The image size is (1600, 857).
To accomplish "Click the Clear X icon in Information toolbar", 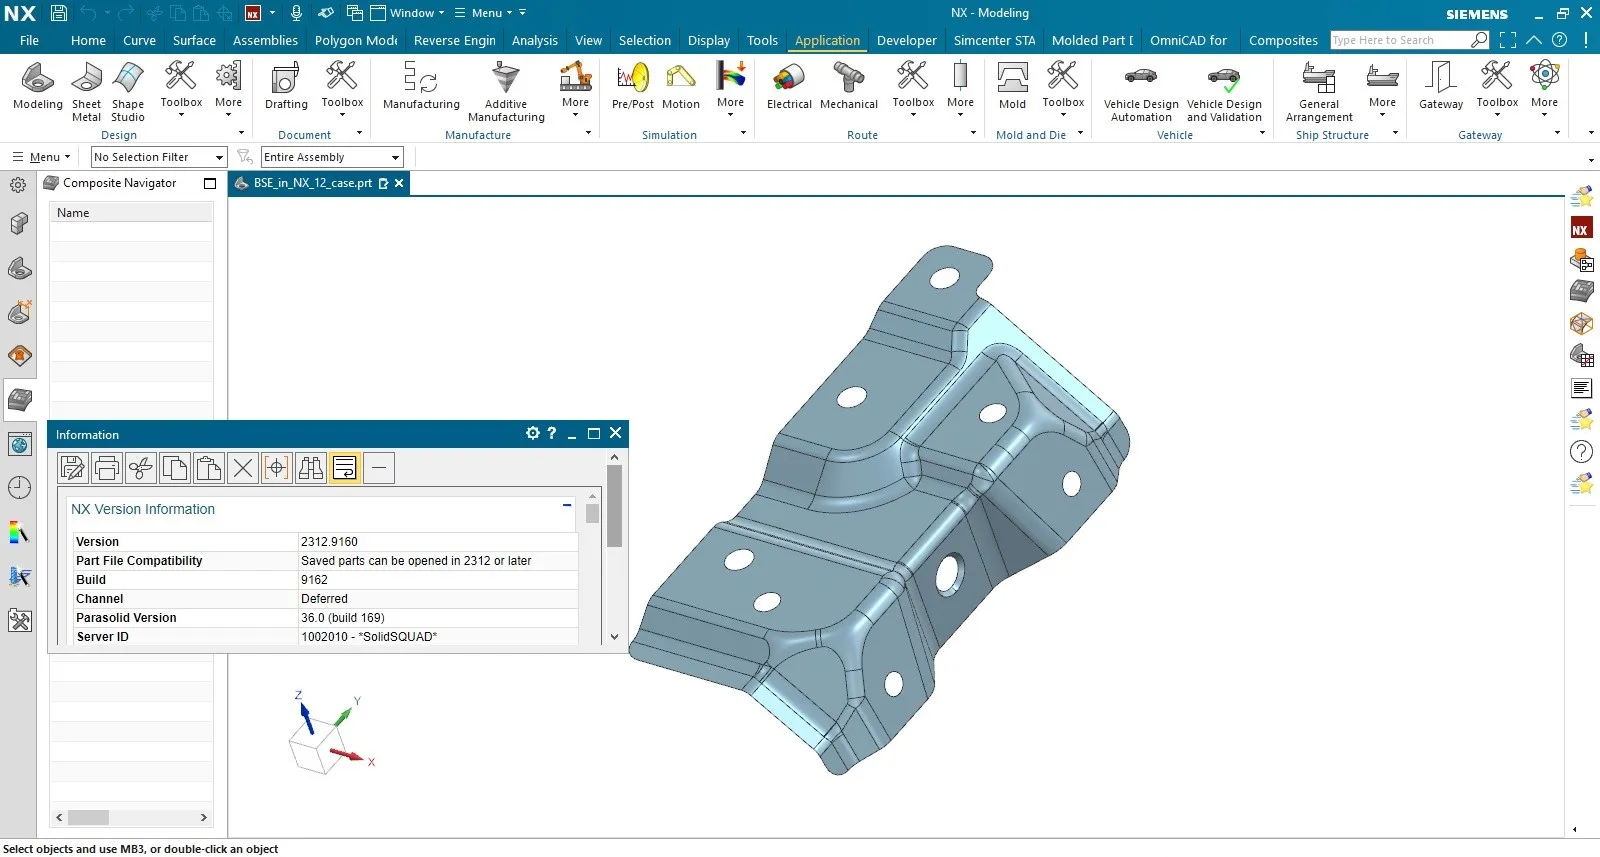I will click(243, 467).
